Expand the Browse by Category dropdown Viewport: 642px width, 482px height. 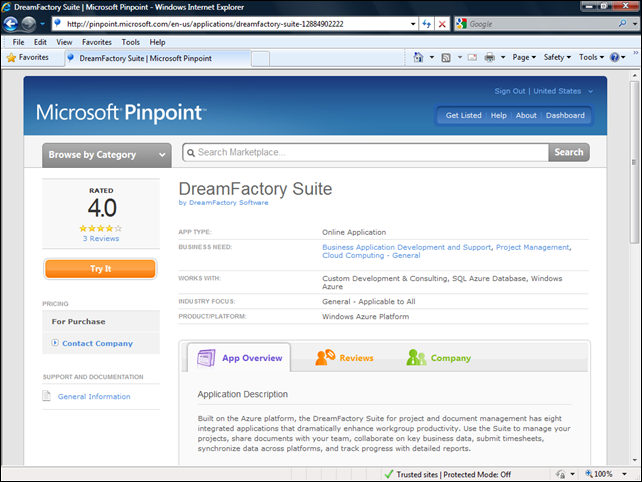coord(106,155)
